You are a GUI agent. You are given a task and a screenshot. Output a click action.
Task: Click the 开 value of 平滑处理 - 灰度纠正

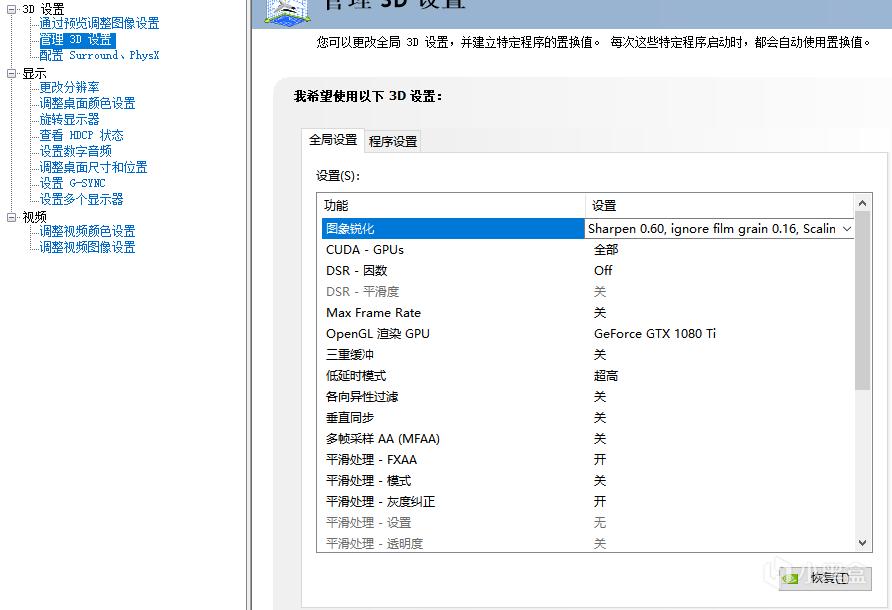(600, 502)
